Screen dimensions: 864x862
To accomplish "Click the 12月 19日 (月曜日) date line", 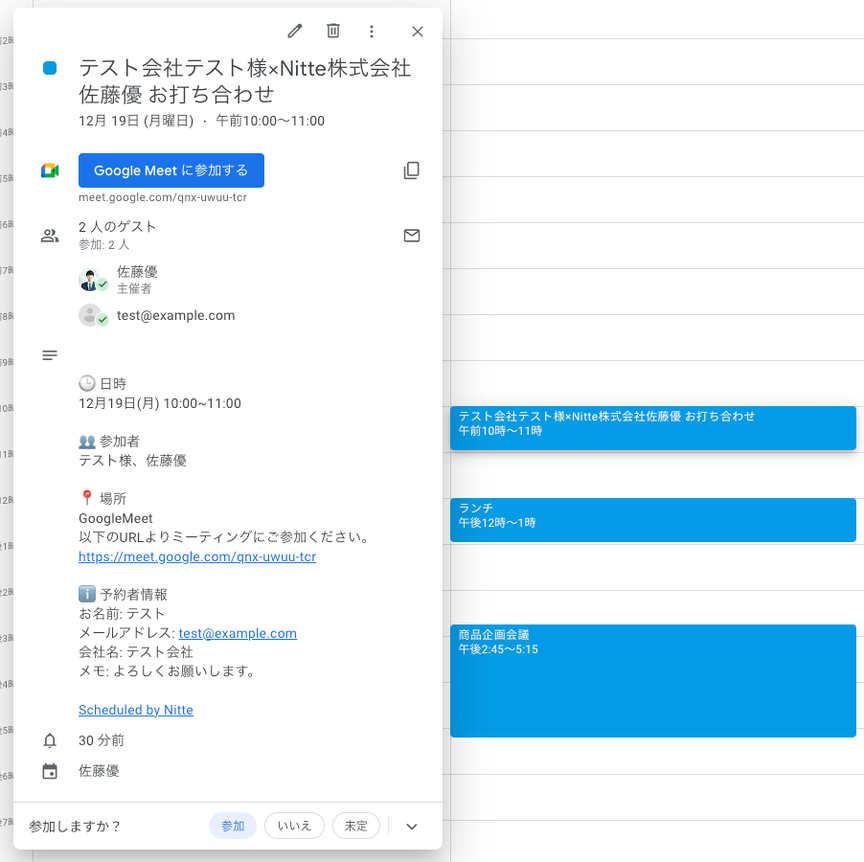I will (x=201, y=121).
